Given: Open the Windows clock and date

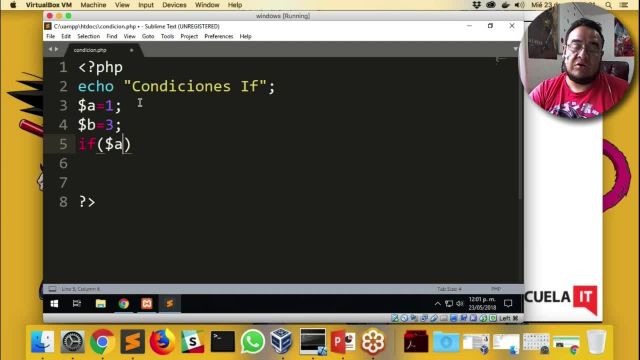Looking at the screenshot, I should click(x=482, y=304).
